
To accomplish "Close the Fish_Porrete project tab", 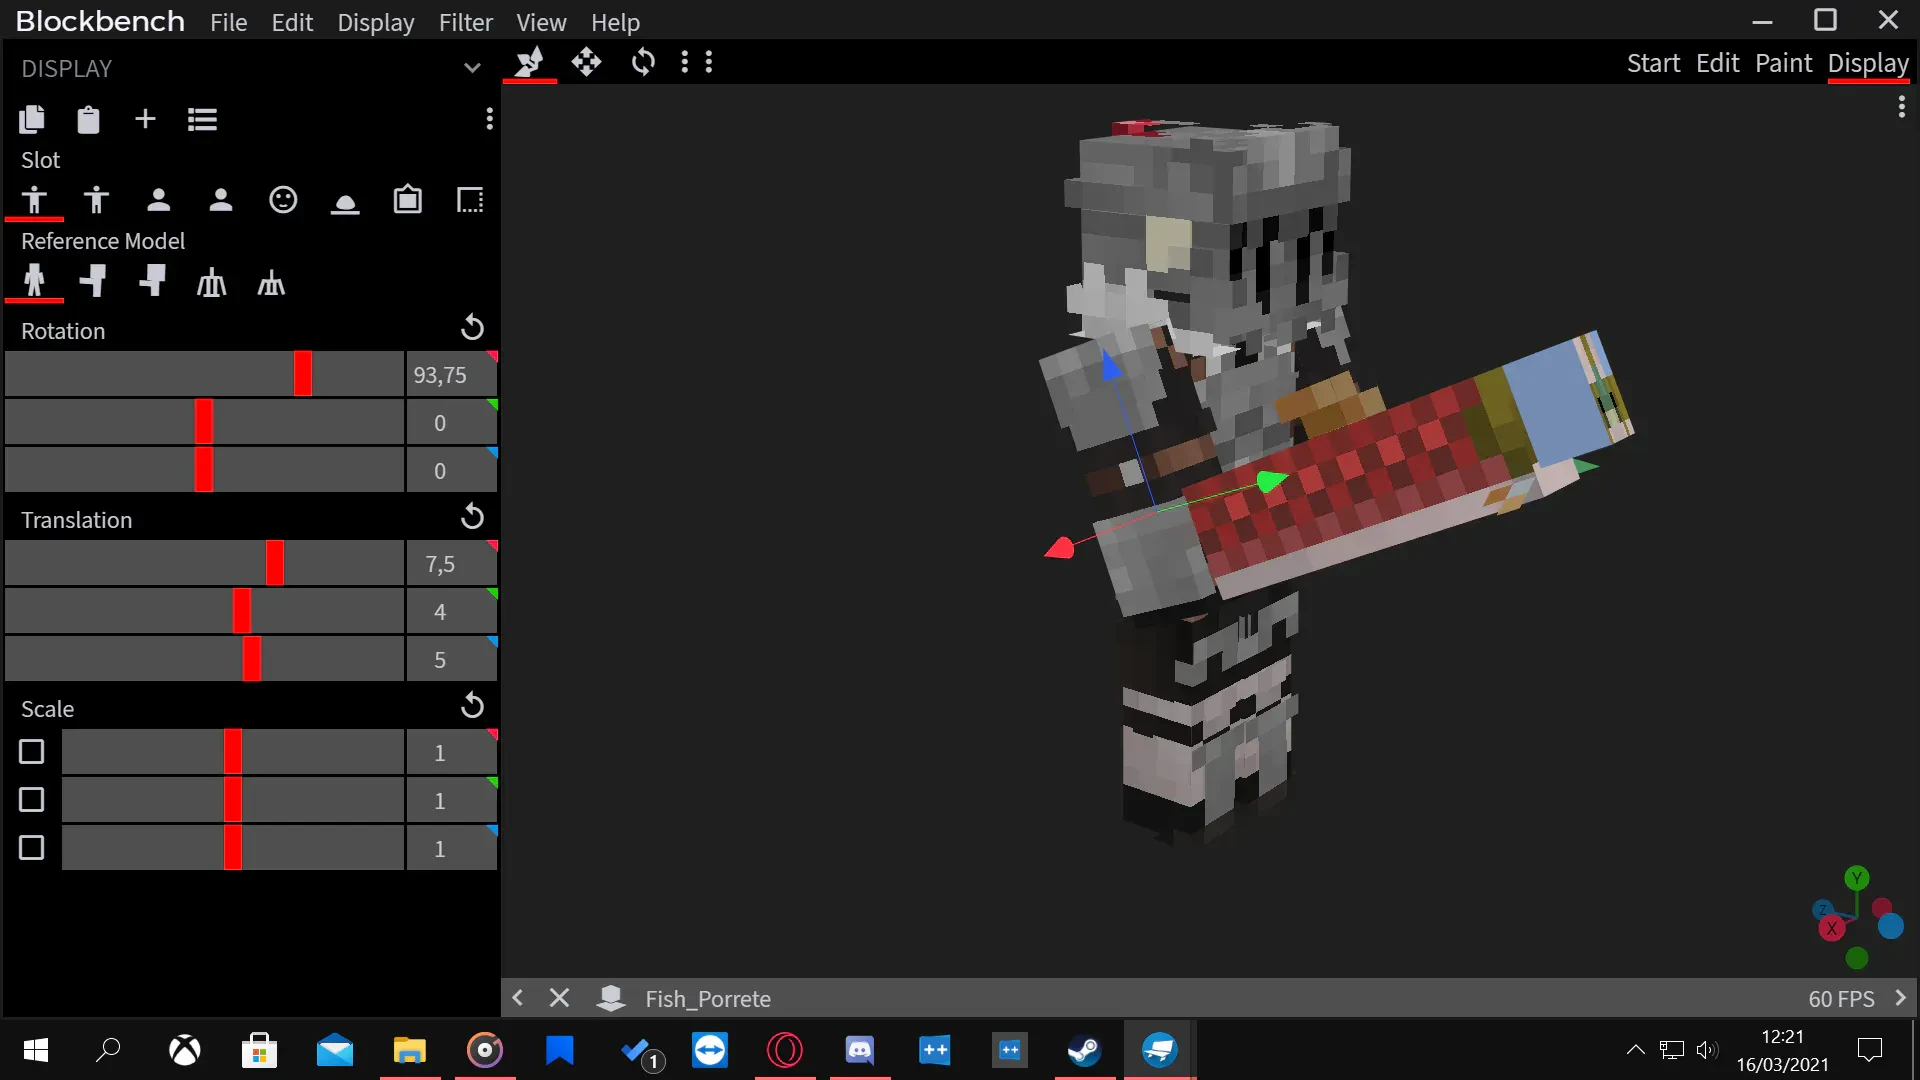I will tap(559, 998).
